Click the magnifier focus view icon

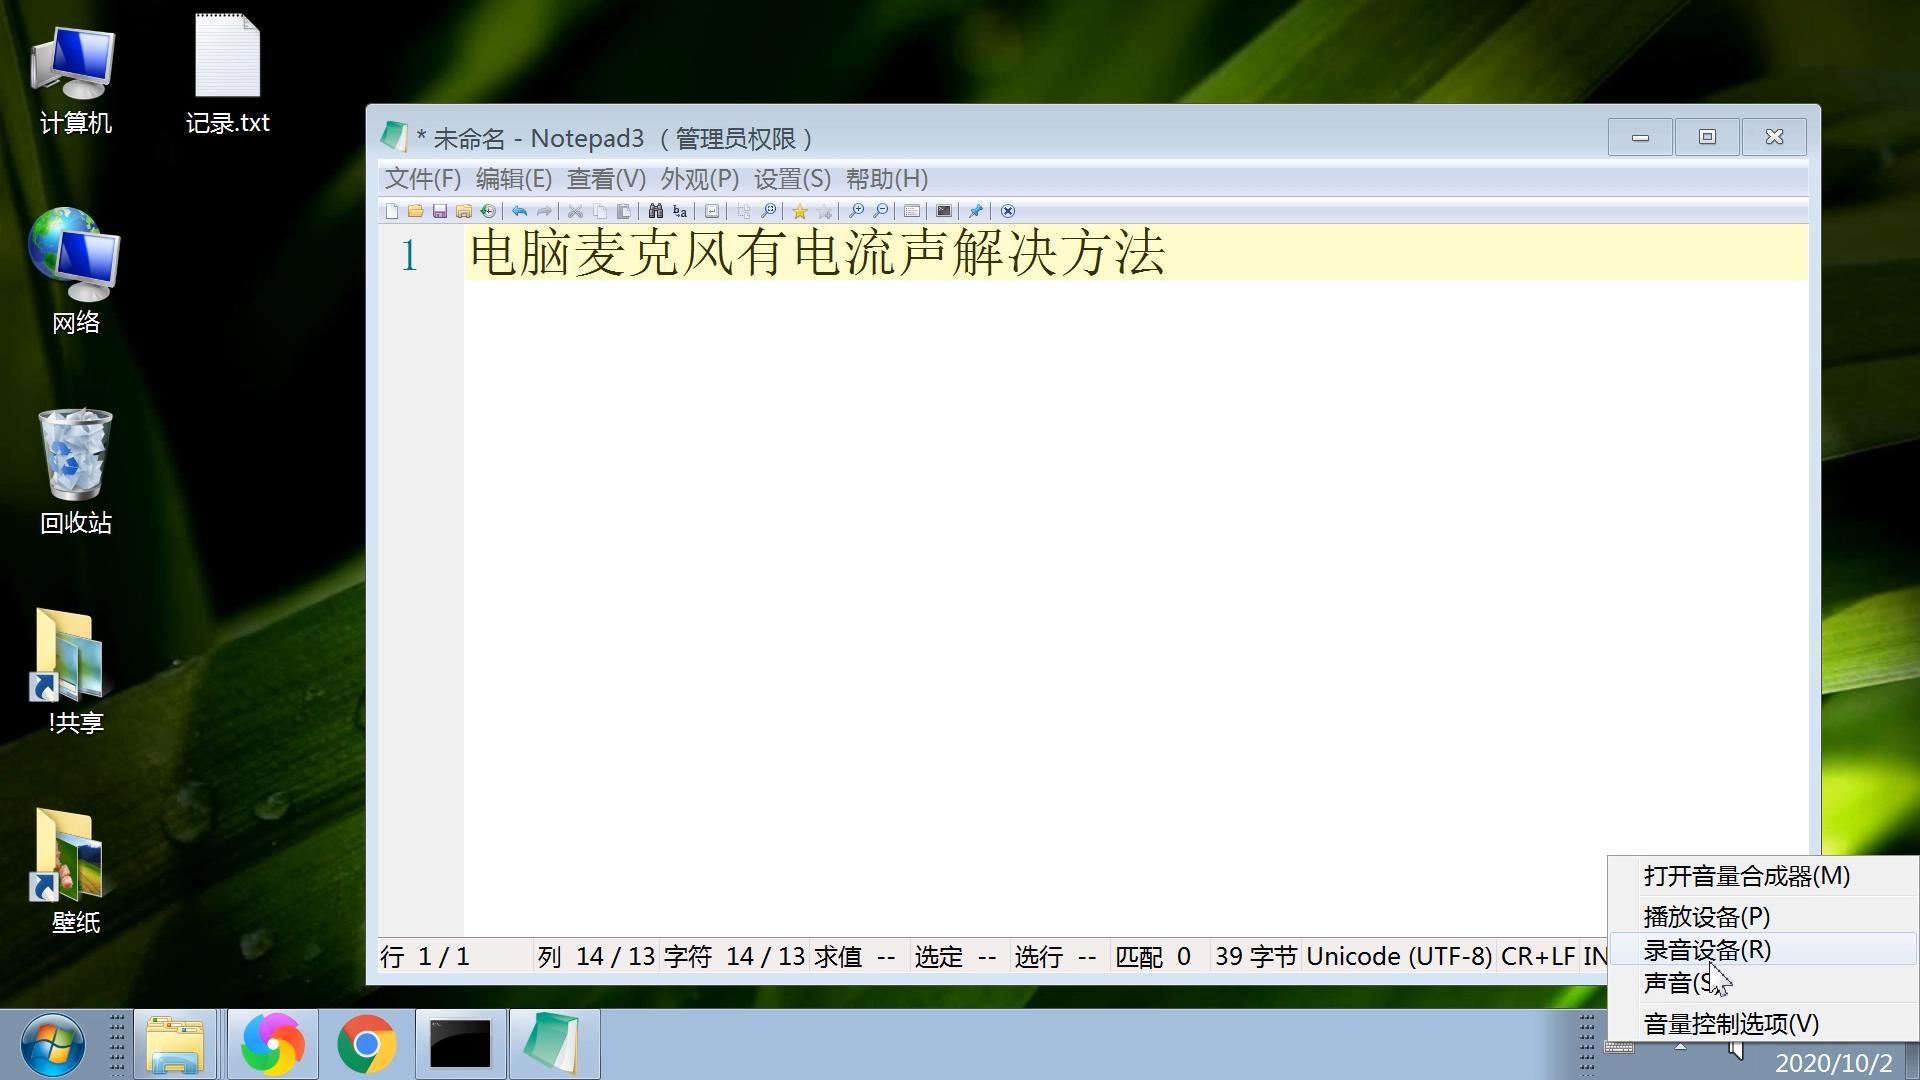point(767,211)
